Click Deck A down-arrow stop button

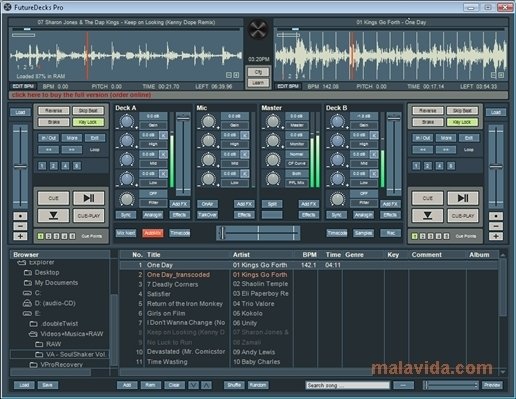[53, 216]
